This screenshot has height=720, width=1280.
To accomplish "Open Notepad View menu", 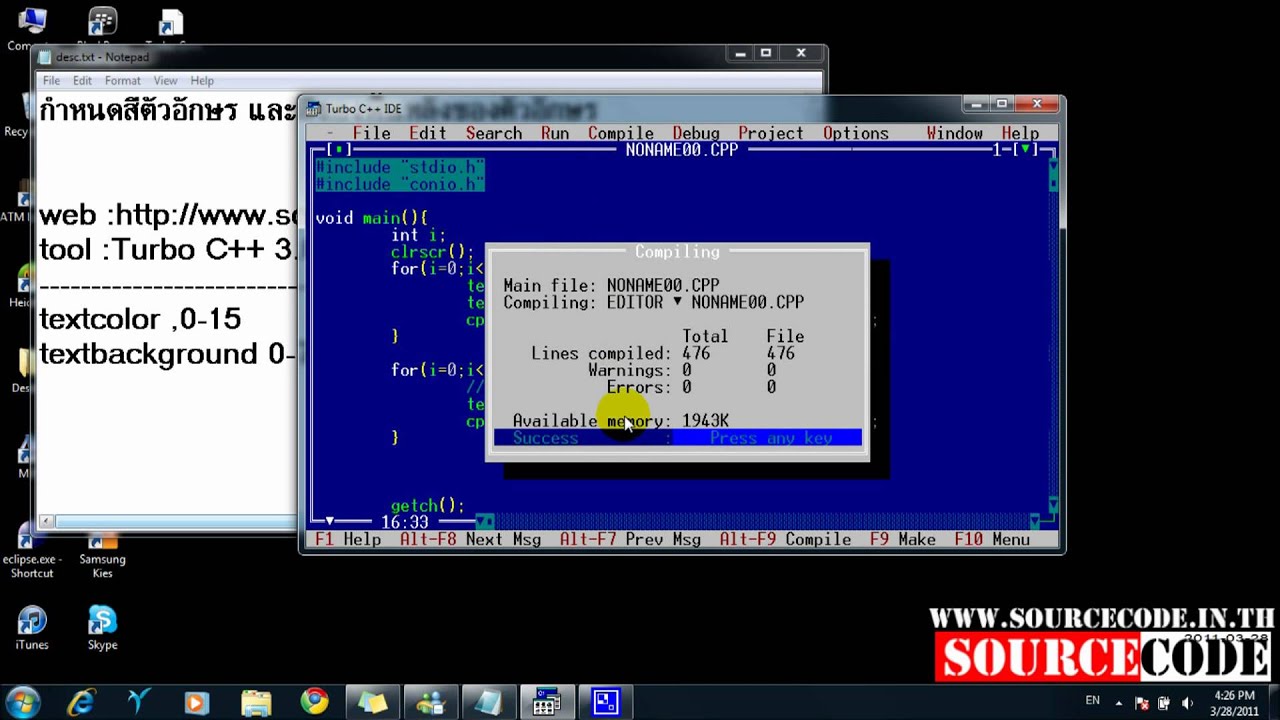I will (165, 81).
